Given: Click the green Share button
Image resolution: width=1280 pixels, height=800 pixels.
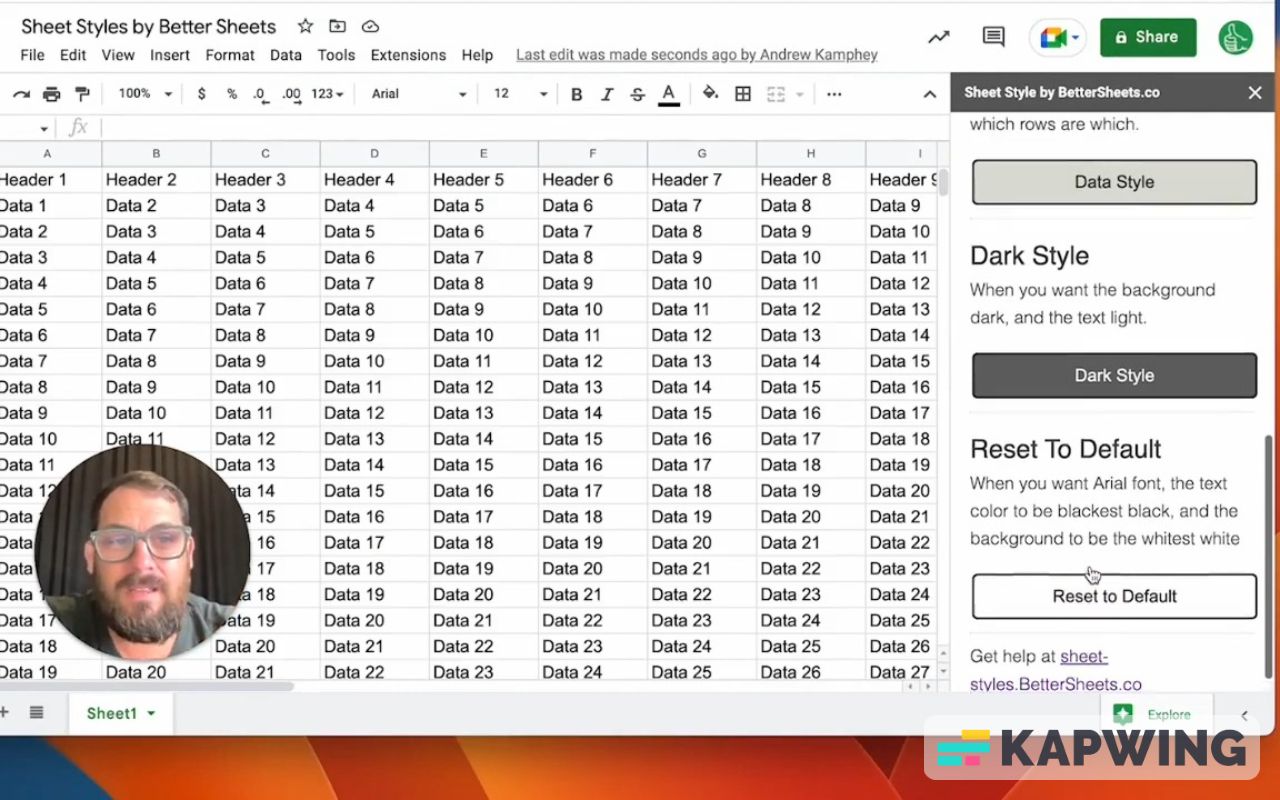Looking at the screenshot, I should coord(1148,37).
